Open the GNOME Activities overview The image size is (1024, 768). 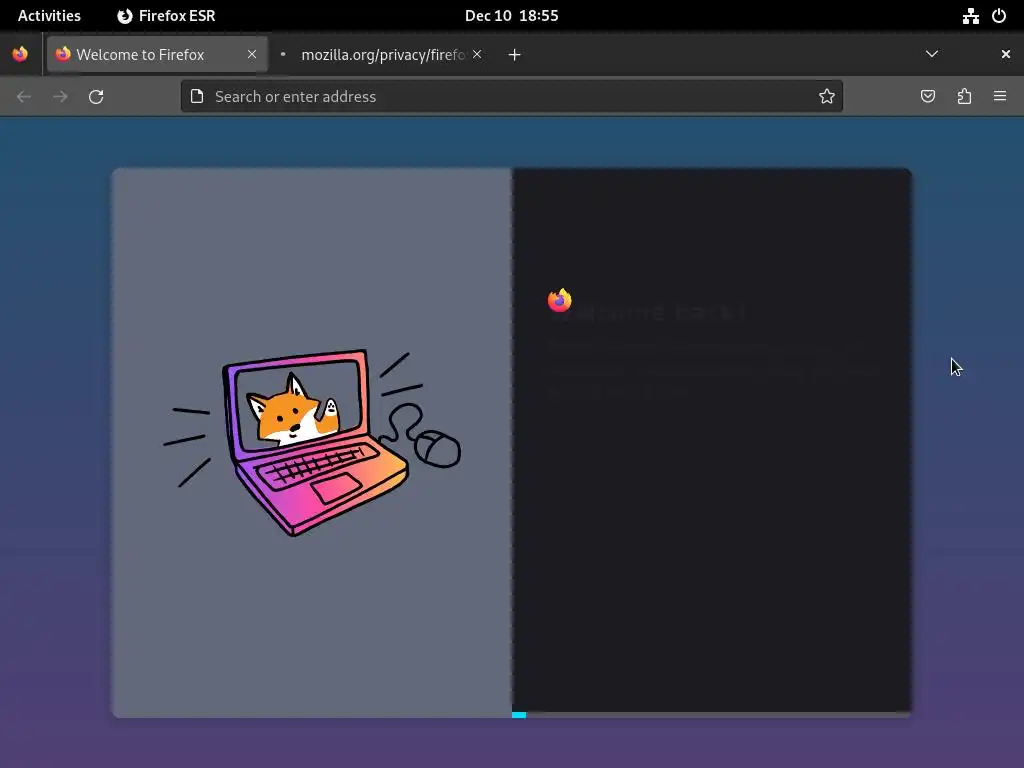point(49,16)
